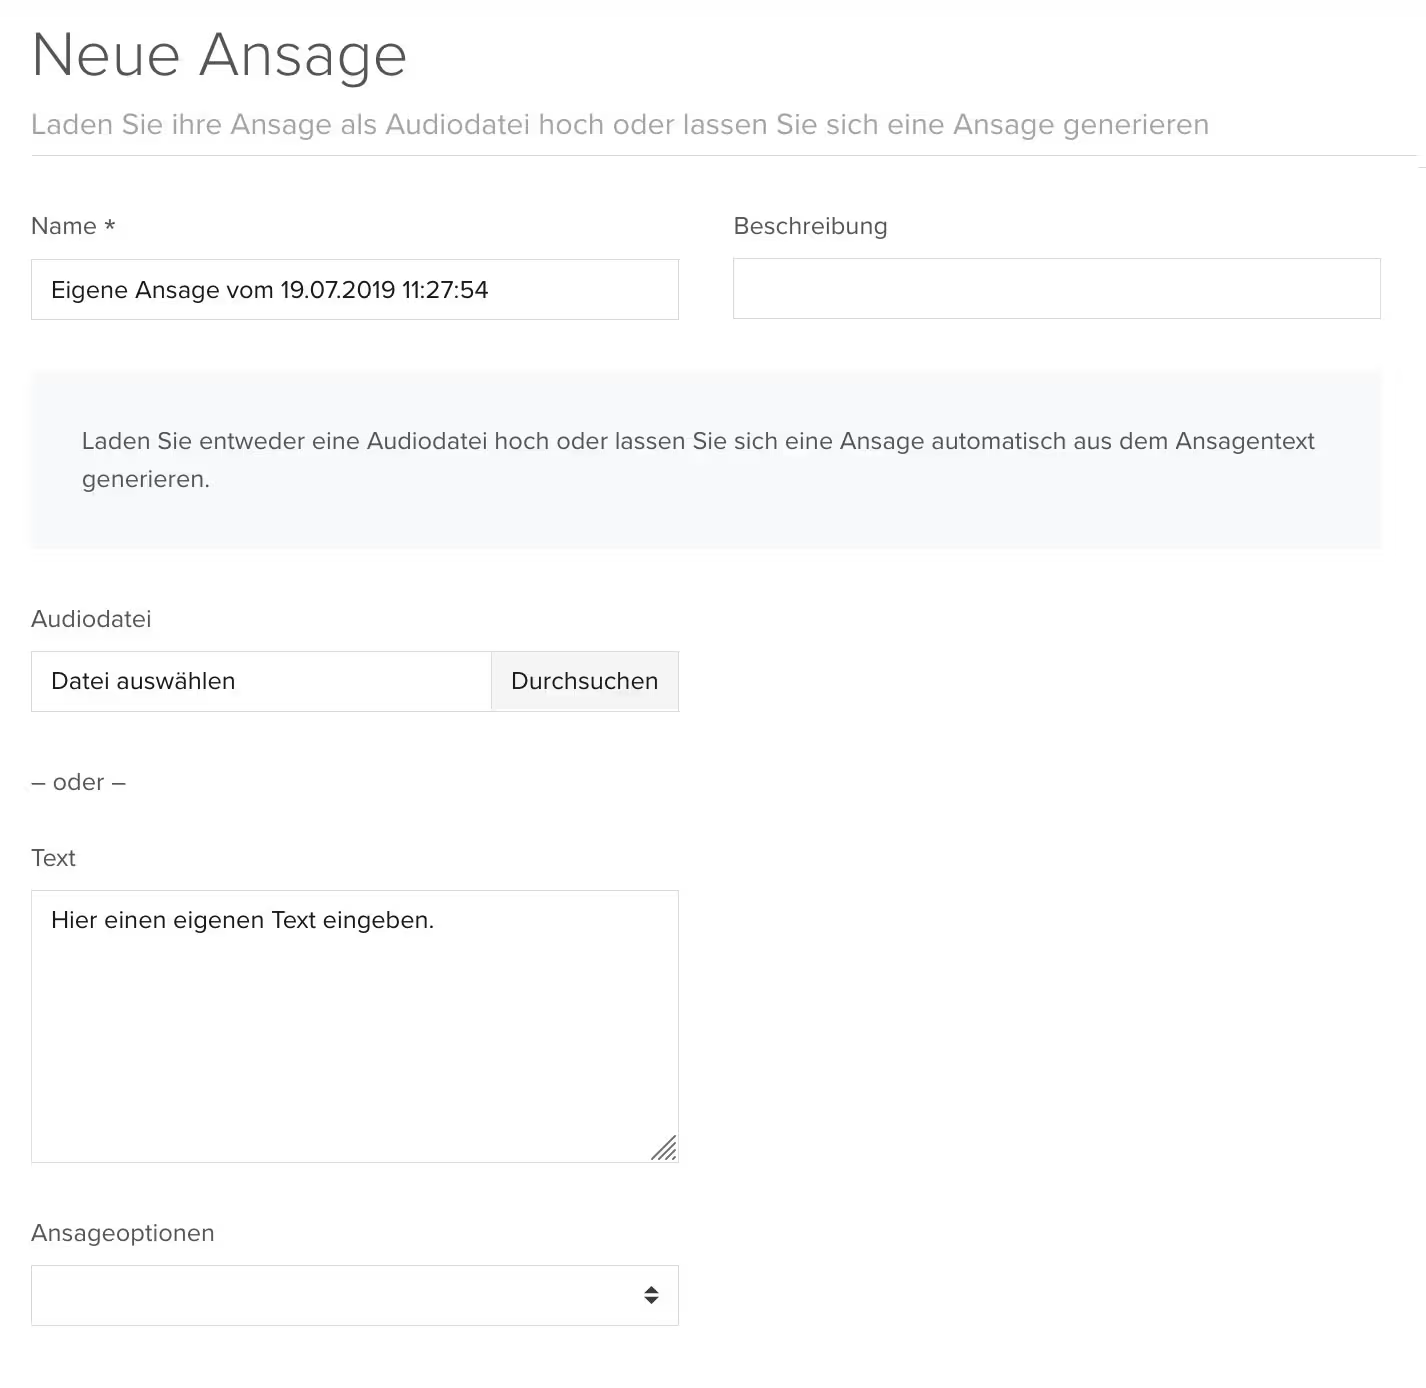Click the word 'generieren.' in the info box
This screenshot has height=1388, width=1426.
pyautogui.click(x=146, y=480)
